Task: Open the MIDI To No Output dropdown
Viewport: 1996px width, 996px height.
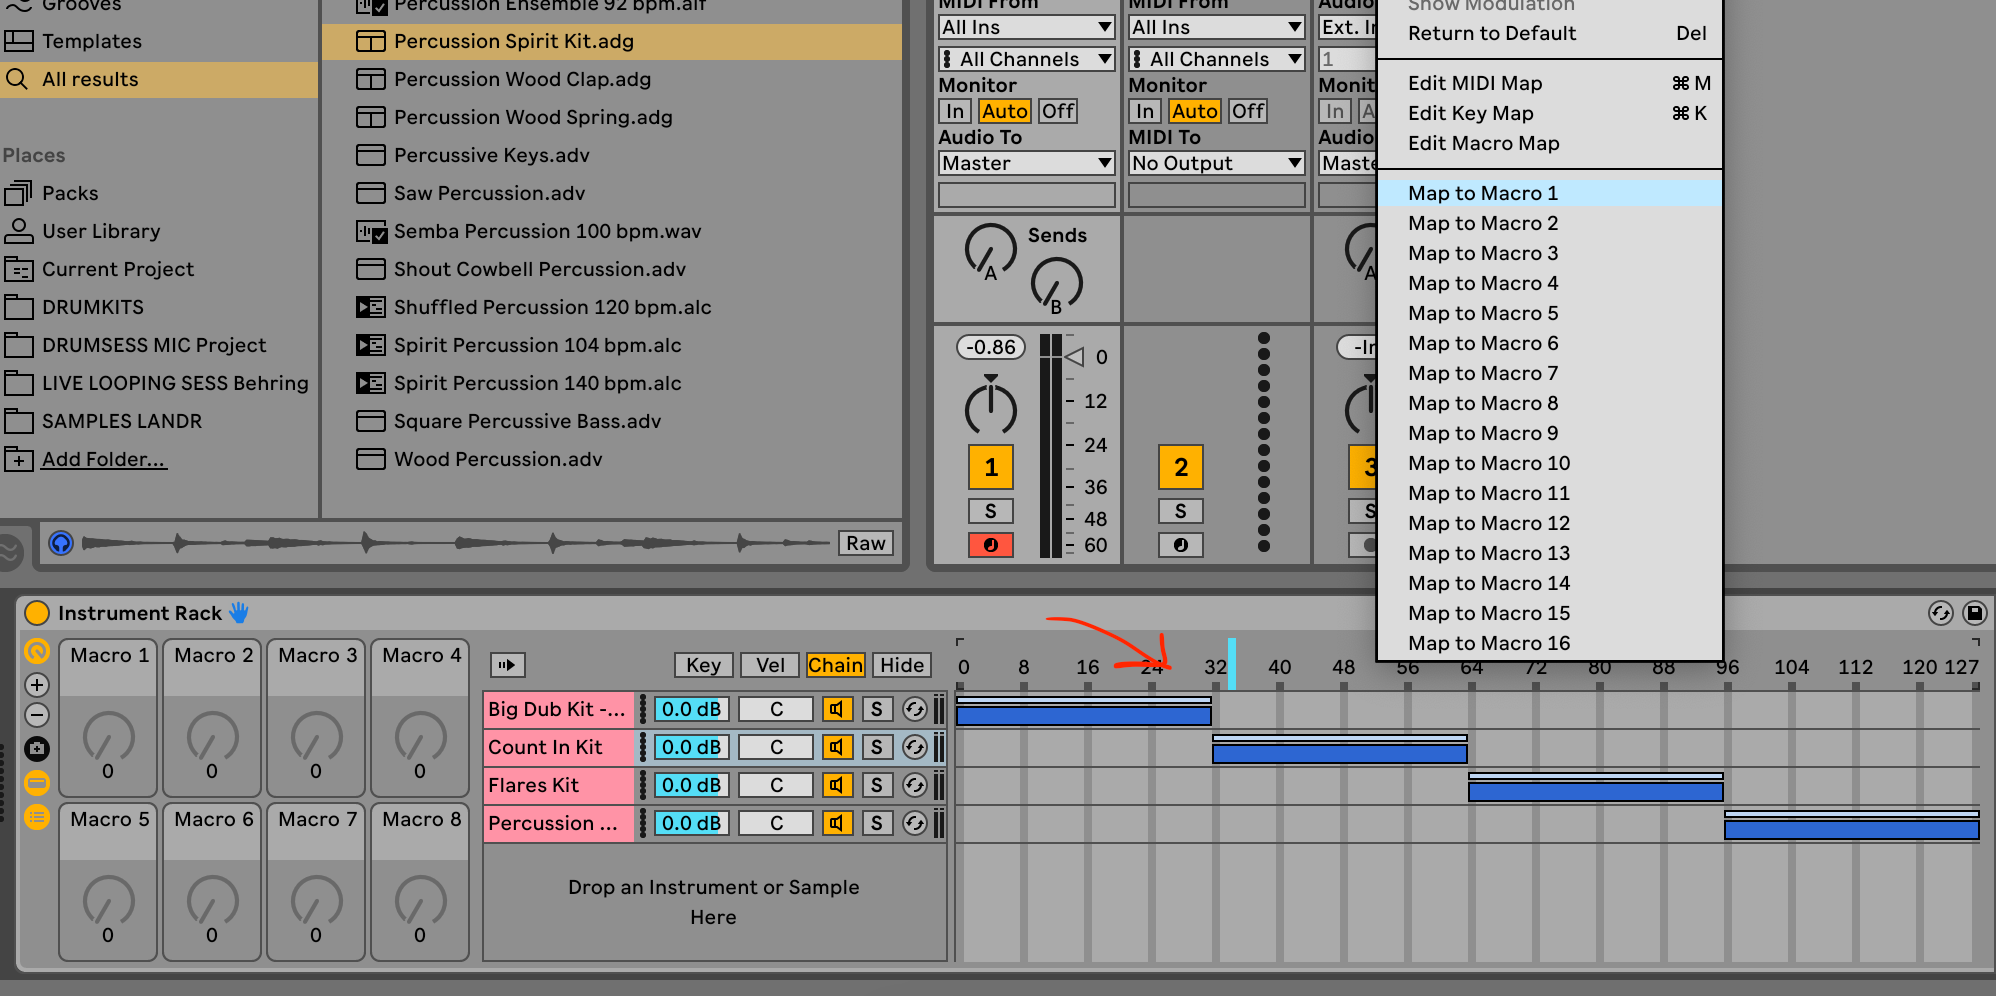Action: 1216,163
